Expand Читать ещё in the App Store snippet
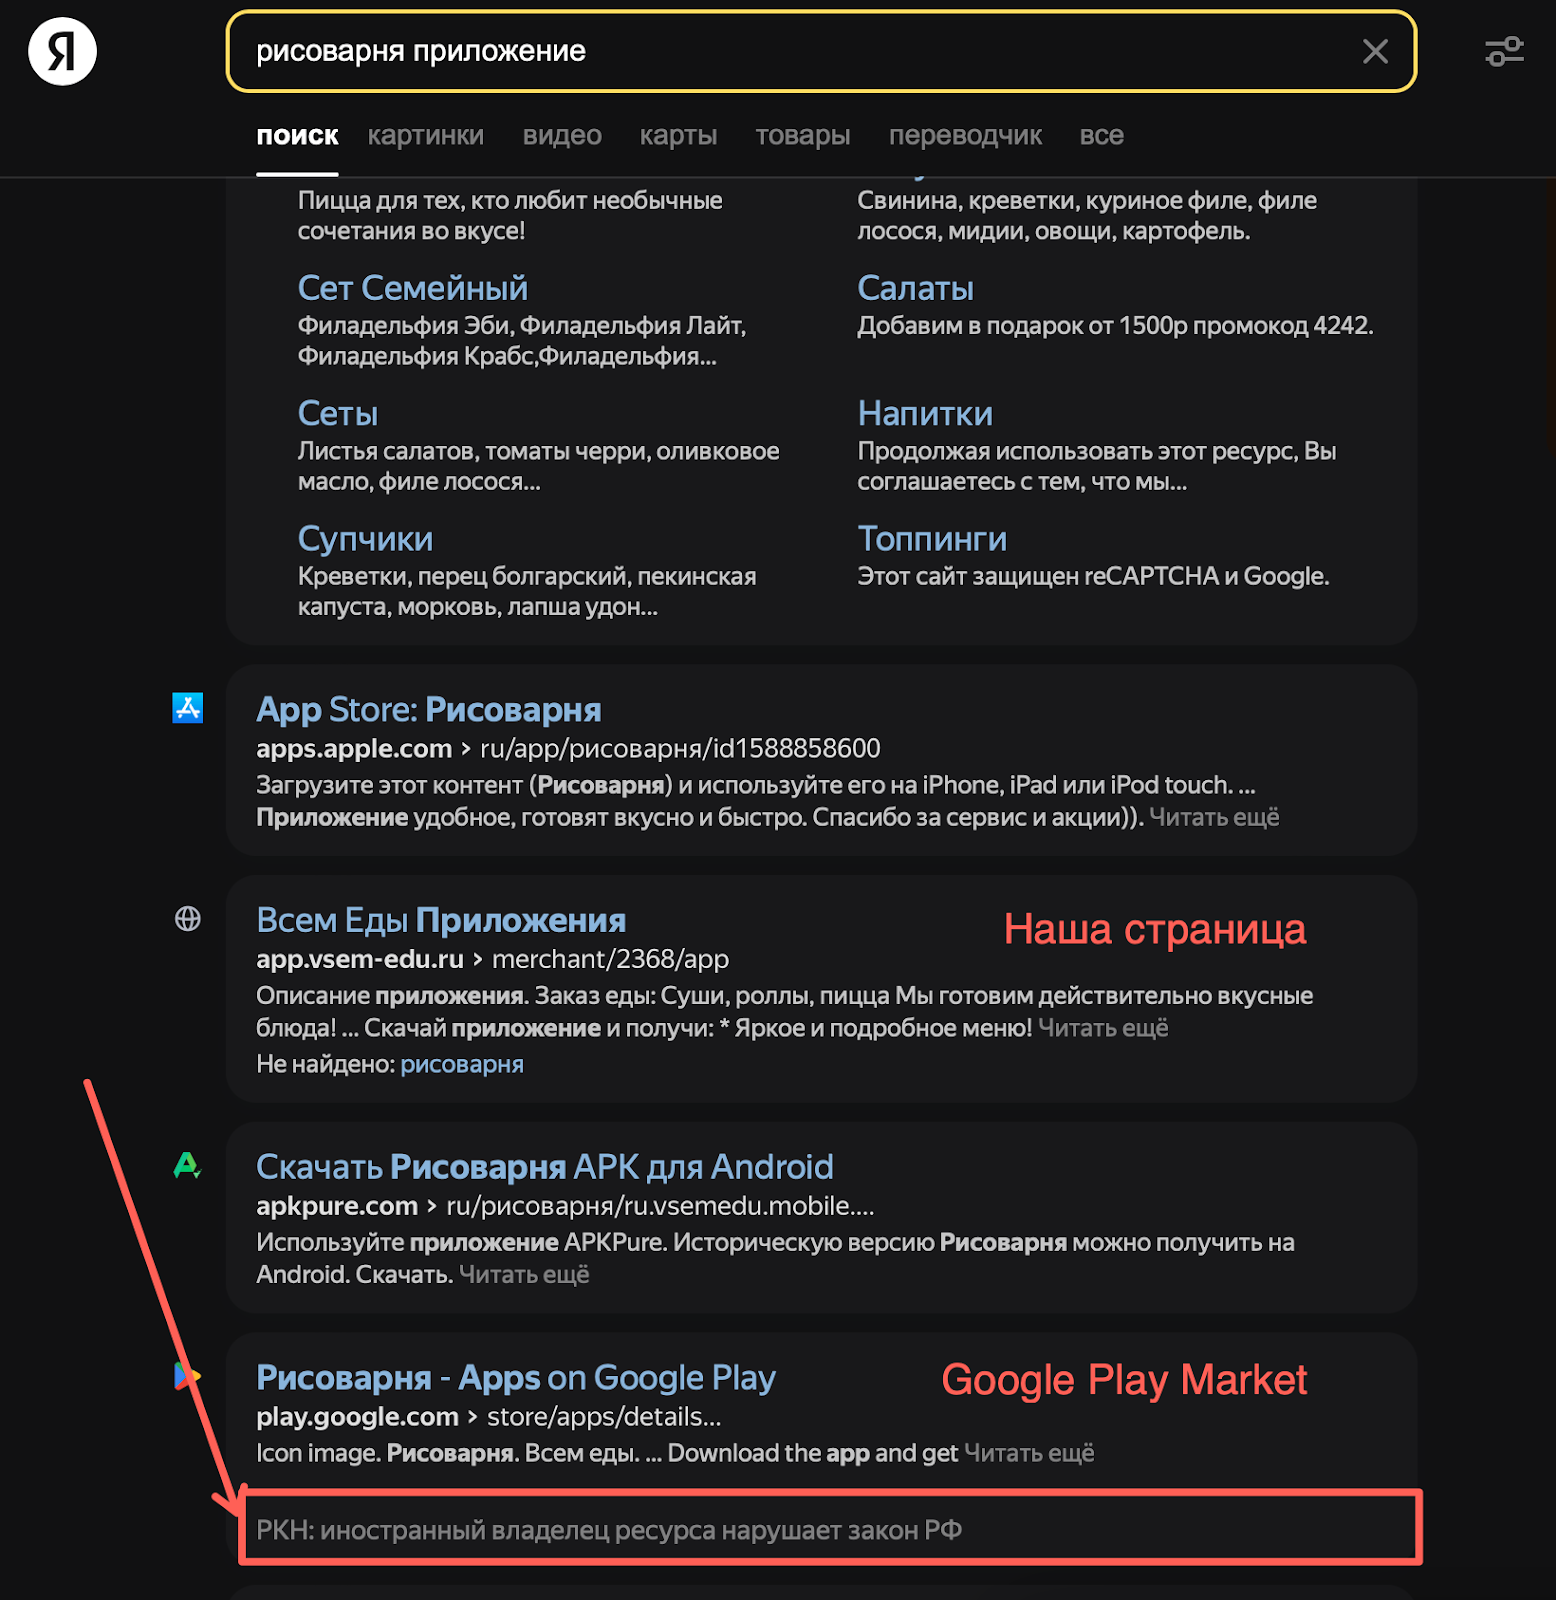1556x1600 pixels. pos(1214,817)
